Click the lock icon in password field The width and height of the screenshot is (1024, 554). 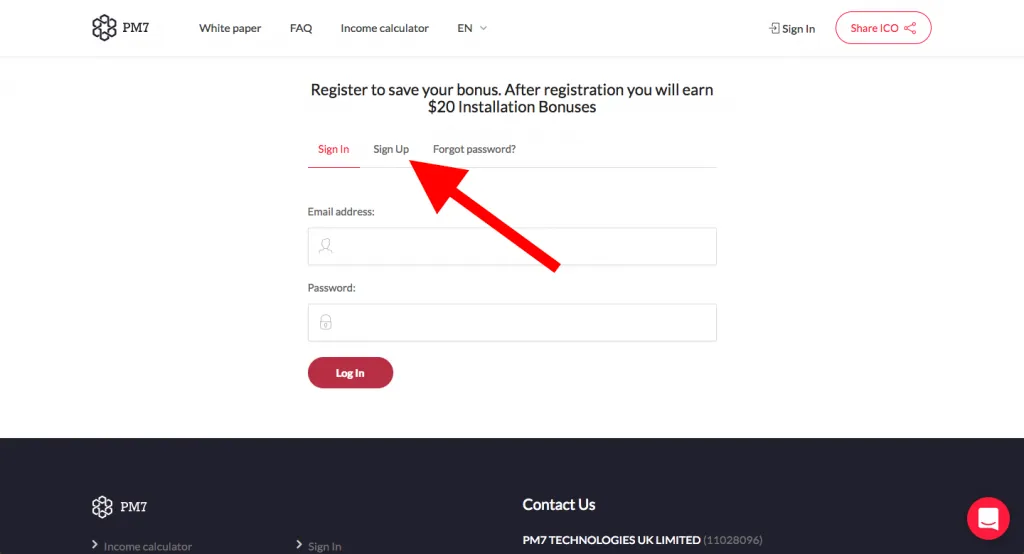pos(325,322)
